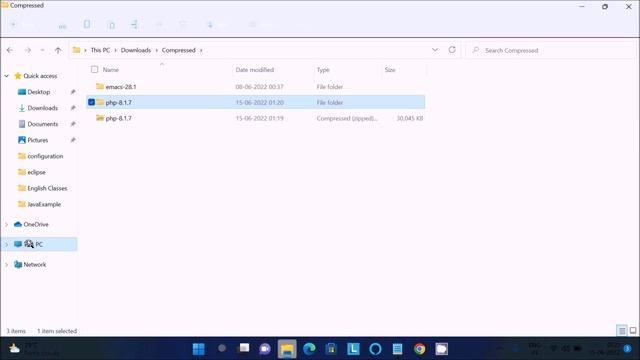
Task: Click the Copy icon in the toolbar
Action: pyautogui.click(x=87, y=24)
